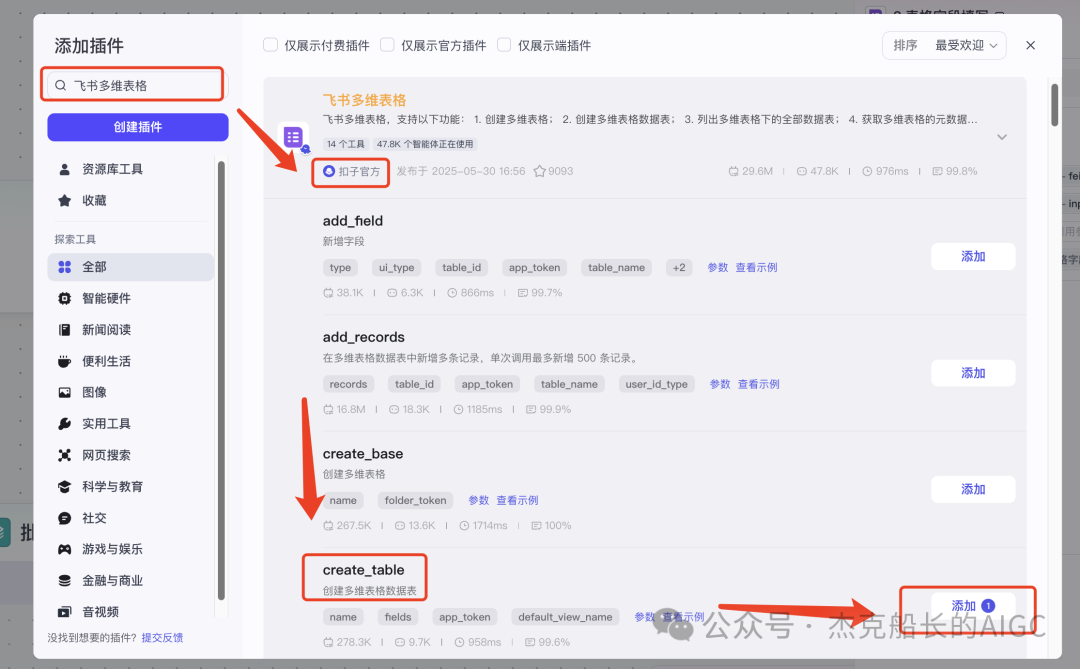Click the create_table tool name

pos(364,570)
